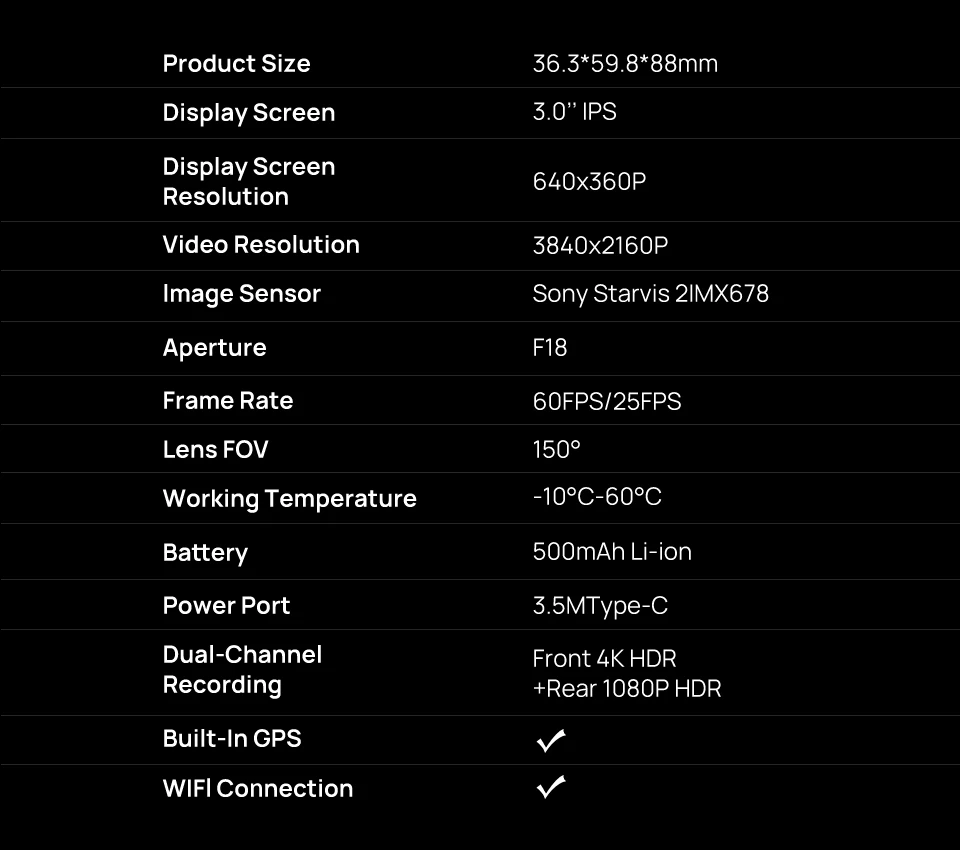Click the 500mAh Li-ion battery value
The width and height of the screenshot is (960, 850).
(x=612, y=552)
